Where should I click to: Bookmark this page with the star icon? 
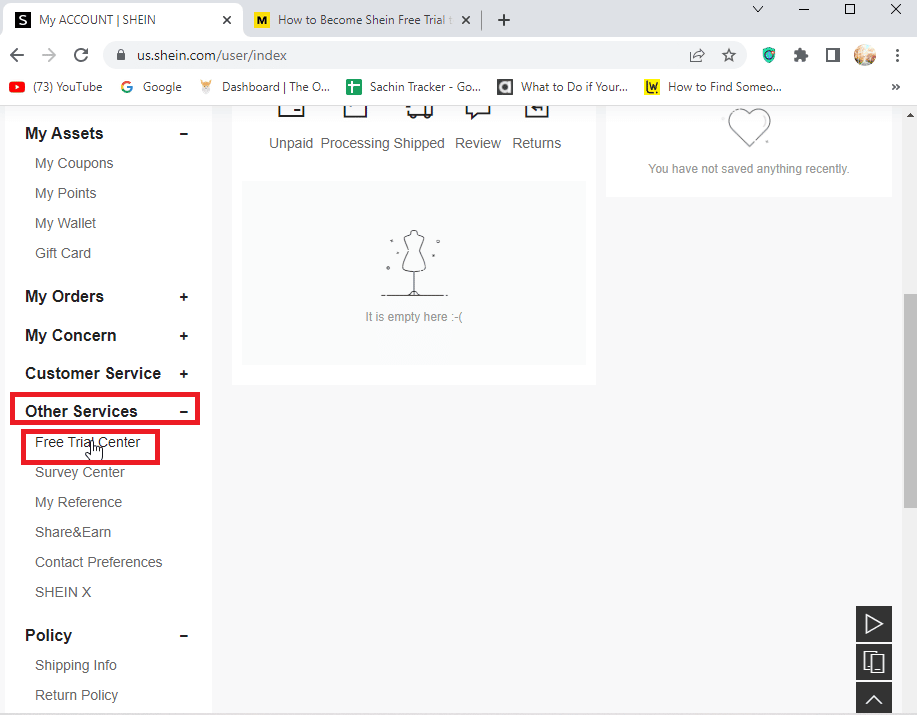coord(729,56)
